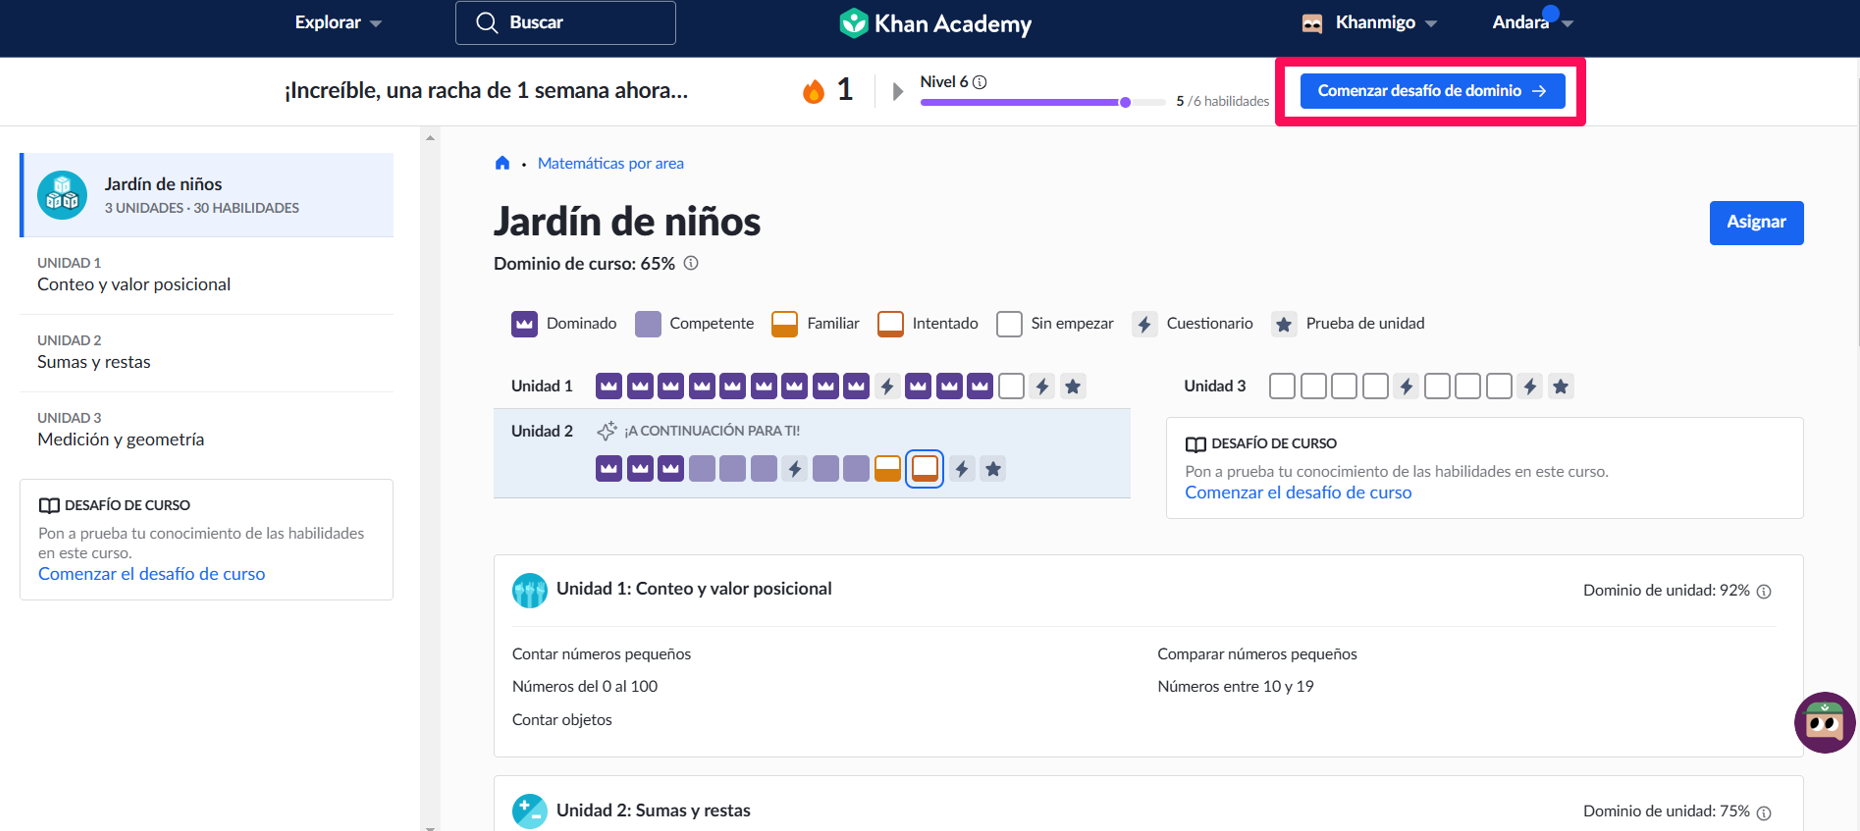This screenshot has width=1860, height=831.
Task: Open the Unidad 1: Conteo y valor posicional heading
Action: [694, 589]
